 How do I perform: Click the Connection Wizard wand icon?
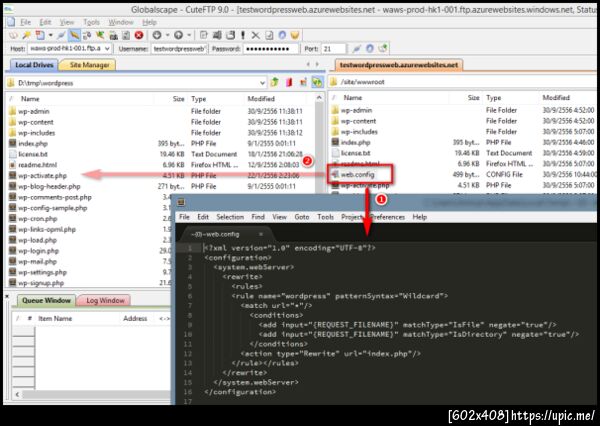click(x=26, y=35)
